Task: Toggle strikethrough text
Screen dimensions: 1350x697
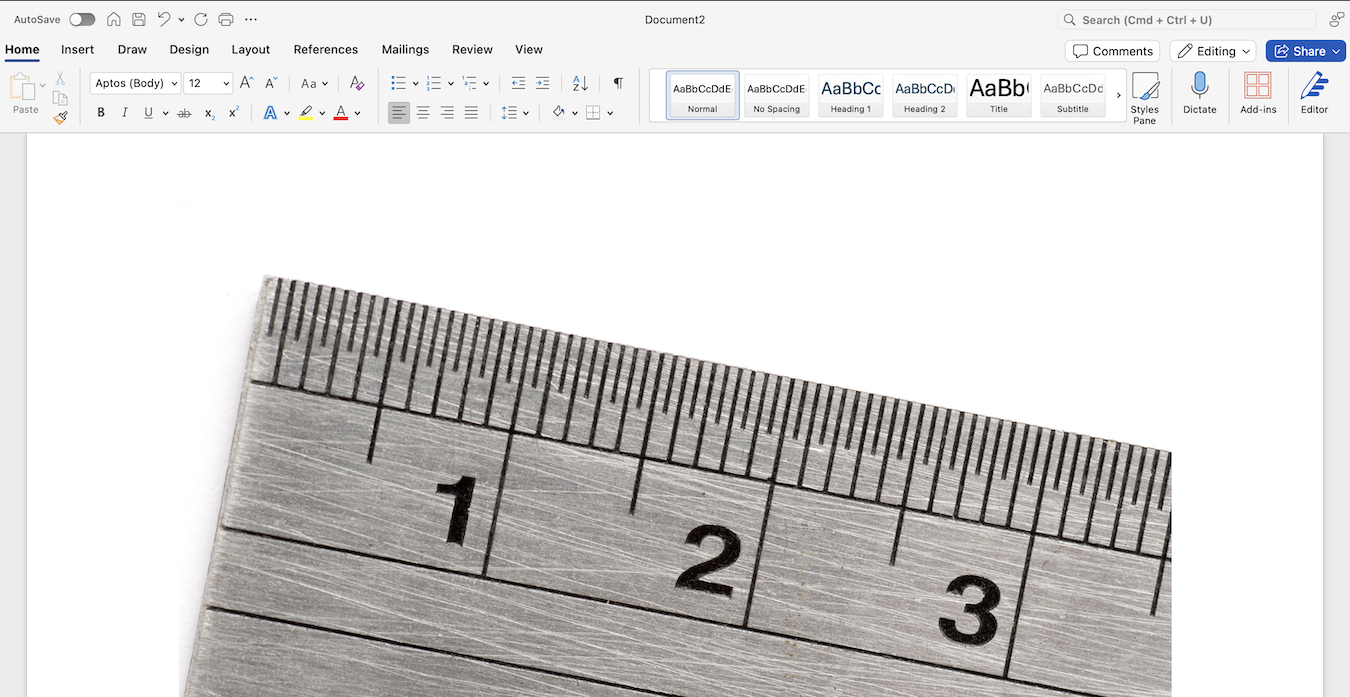Action: coord(184,113)
